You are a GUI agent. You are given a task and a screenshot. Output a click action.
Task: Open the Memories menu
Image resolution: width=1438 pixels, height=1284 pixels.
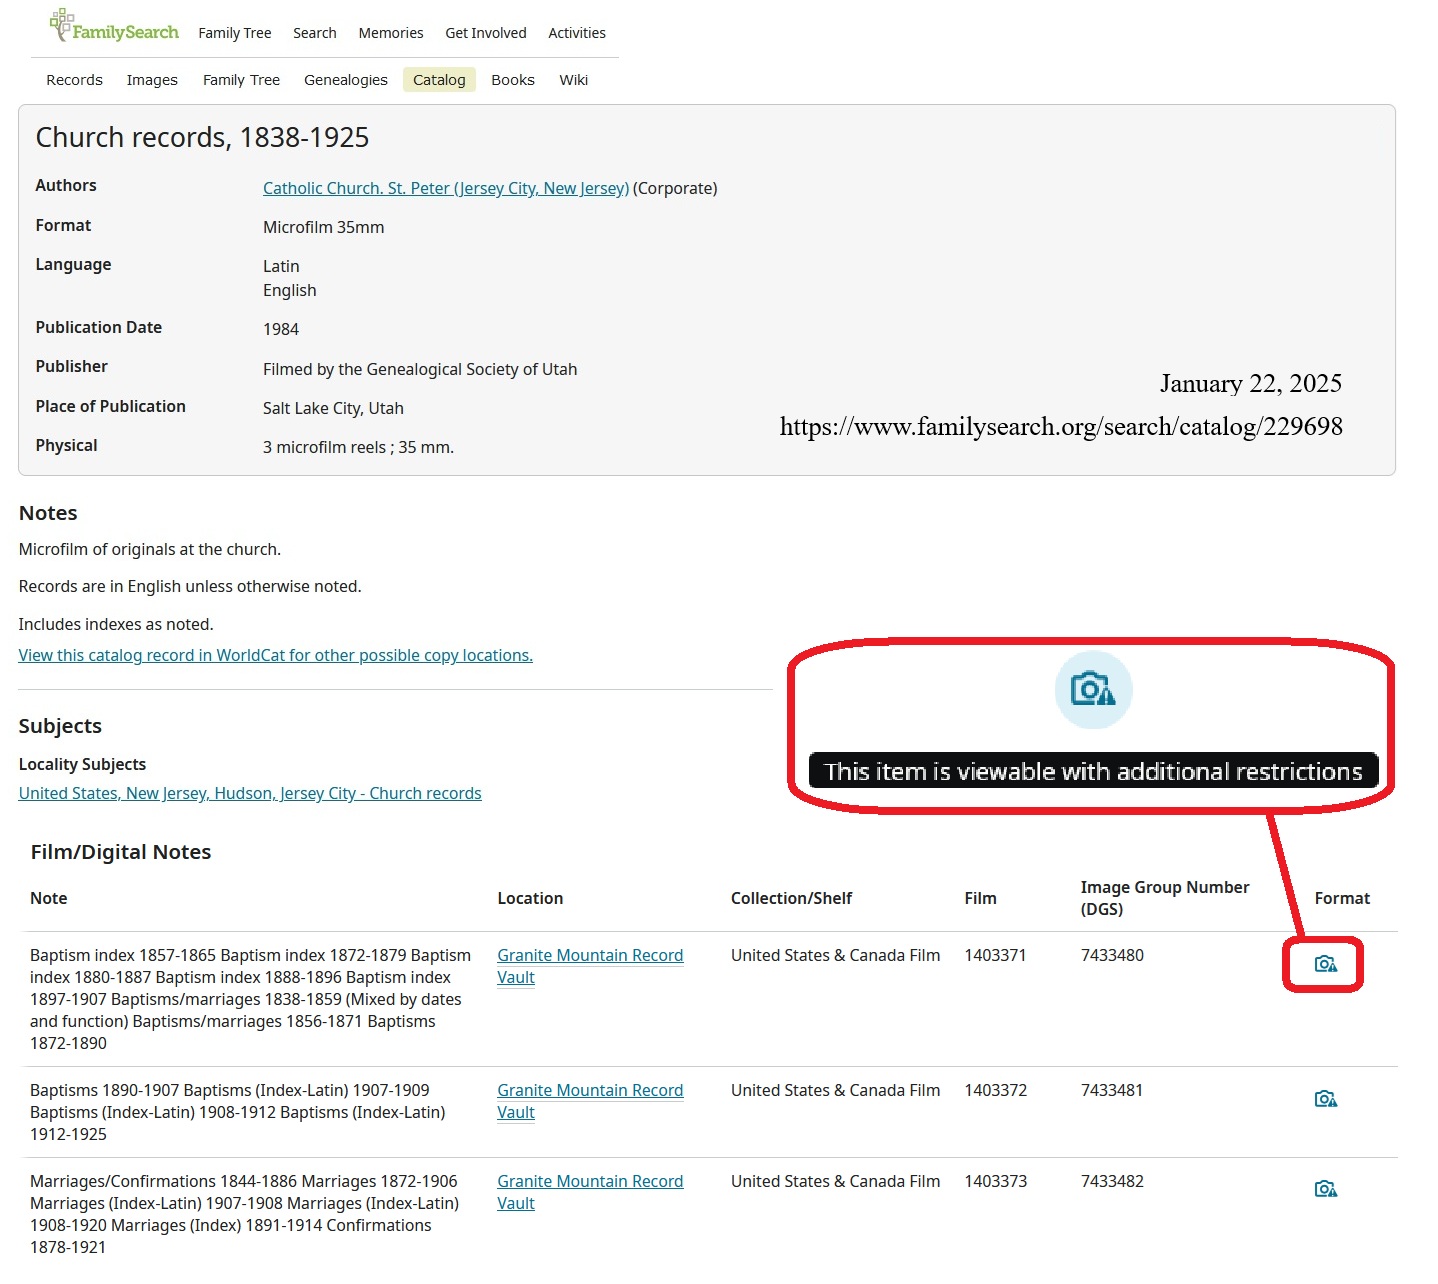pos(391,33)
